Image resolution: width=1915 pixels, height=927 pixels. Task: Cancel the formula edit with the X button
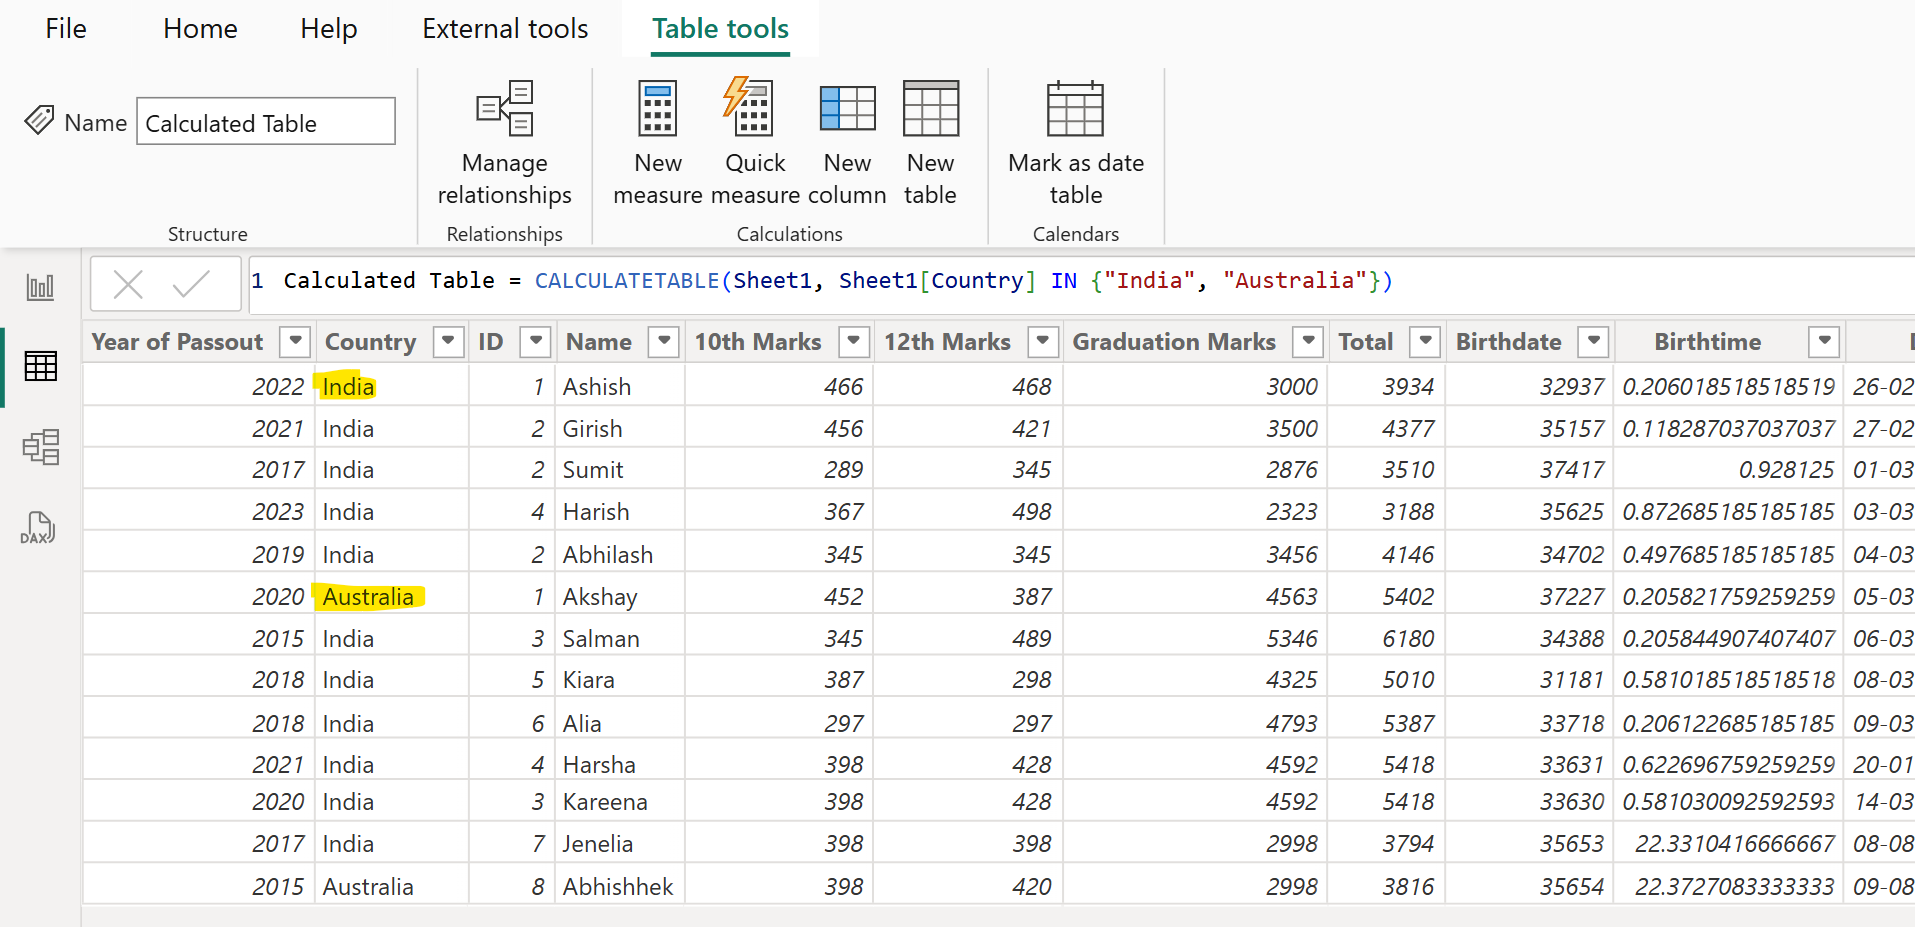[128, 283]
